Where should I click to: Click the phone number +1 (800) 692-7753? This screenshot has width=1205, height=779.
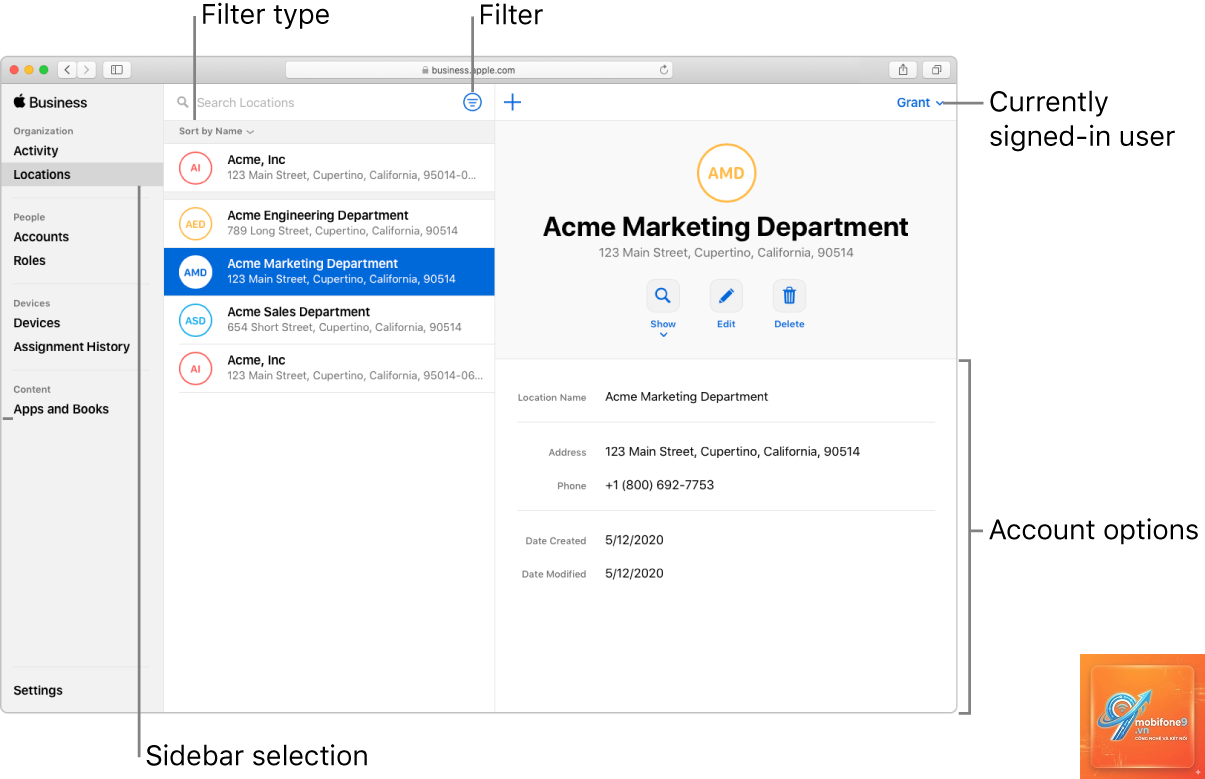point(659,485)
